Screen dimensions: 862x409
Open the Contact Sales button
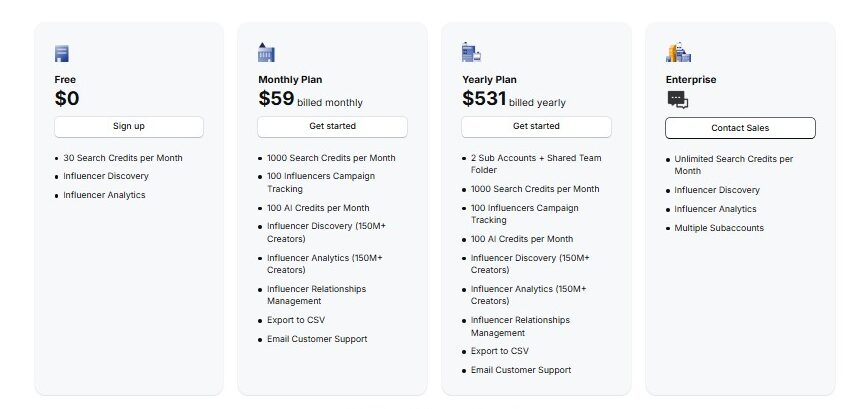click(740, 128)
